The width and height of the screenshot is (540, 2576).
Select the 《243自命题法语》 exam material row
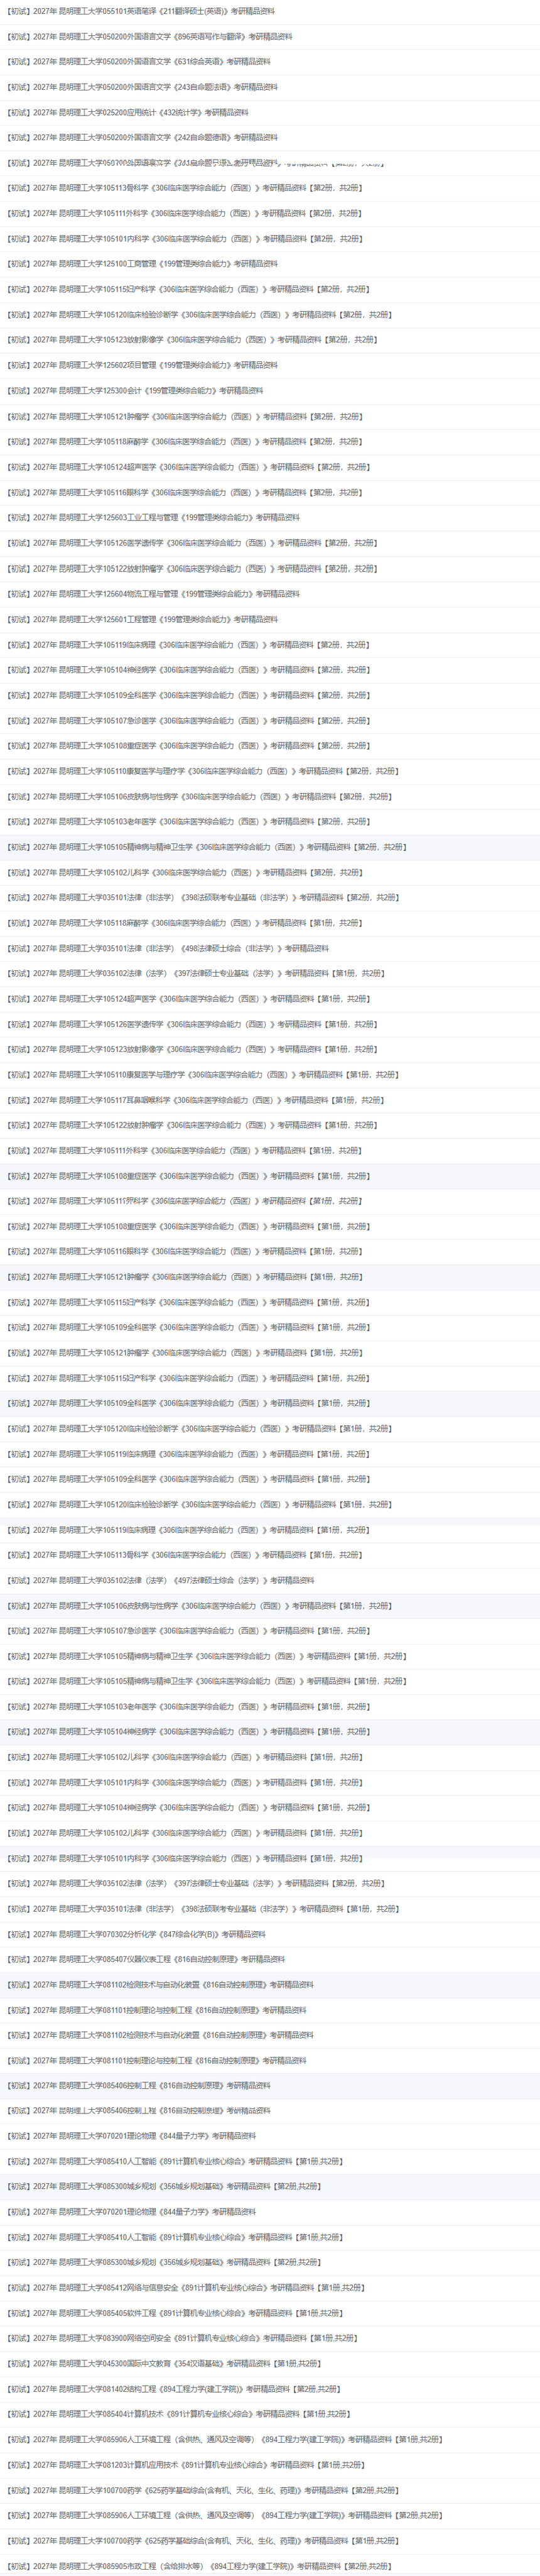click(143, 87)
